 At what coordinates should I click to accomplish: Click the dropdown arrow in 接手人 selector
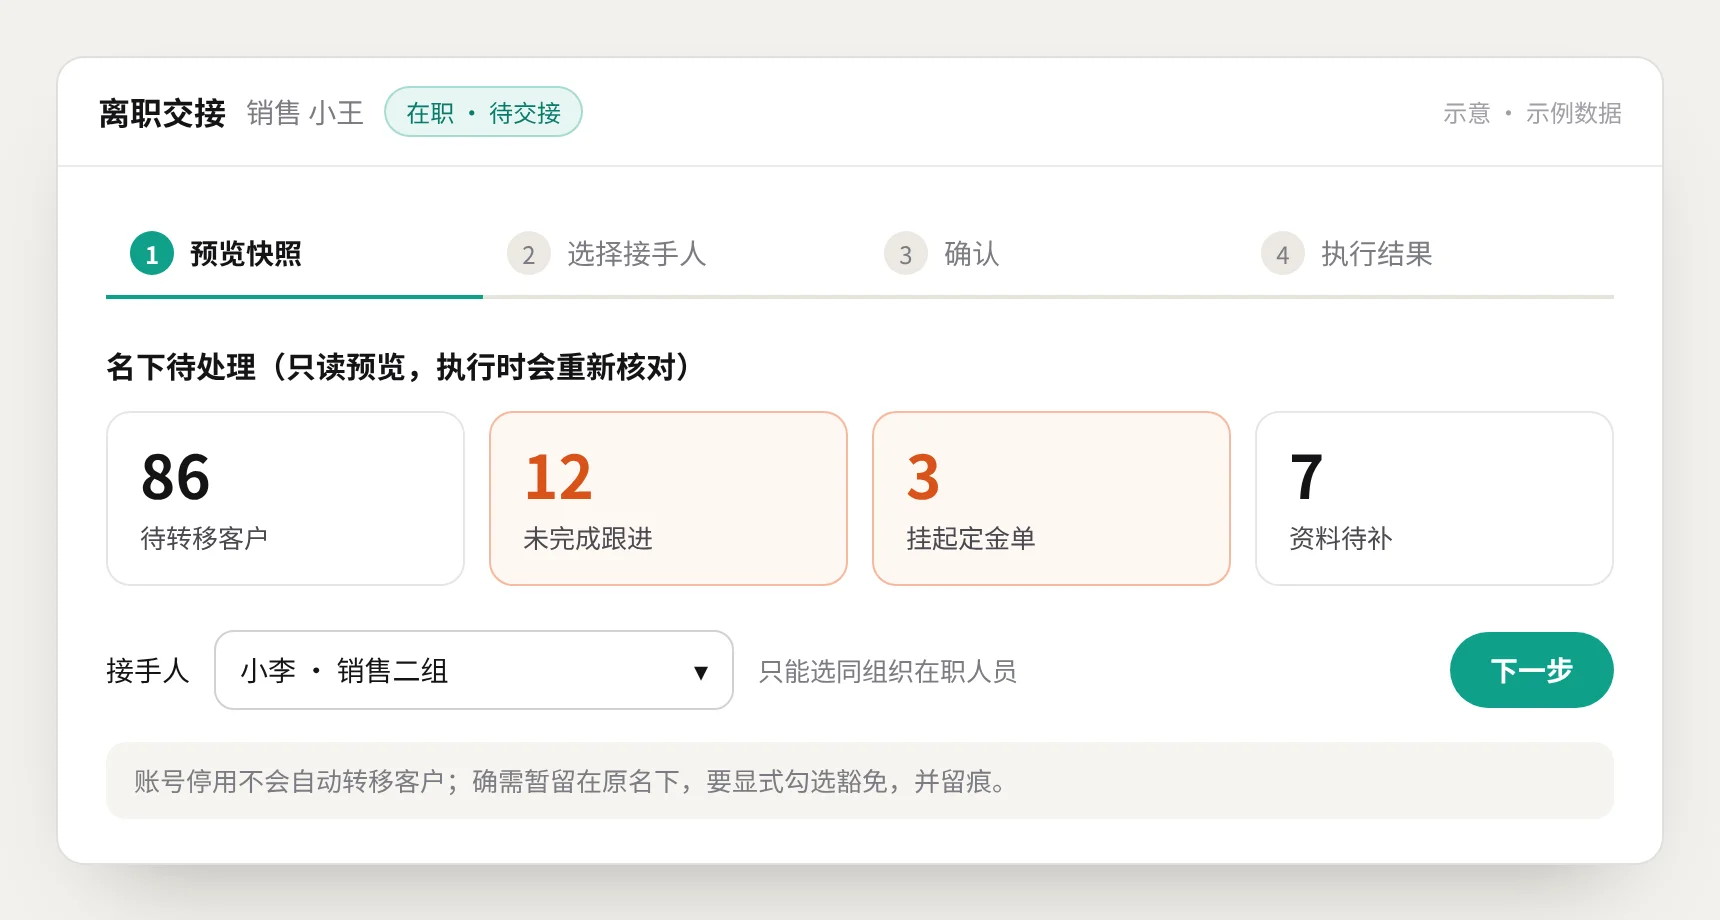coord(701,672)
